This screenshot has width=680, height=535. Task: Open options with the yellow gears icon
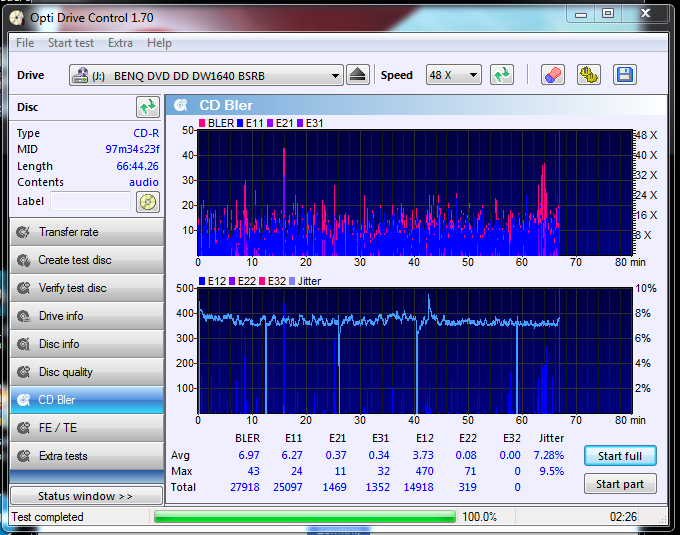point(588,75)
